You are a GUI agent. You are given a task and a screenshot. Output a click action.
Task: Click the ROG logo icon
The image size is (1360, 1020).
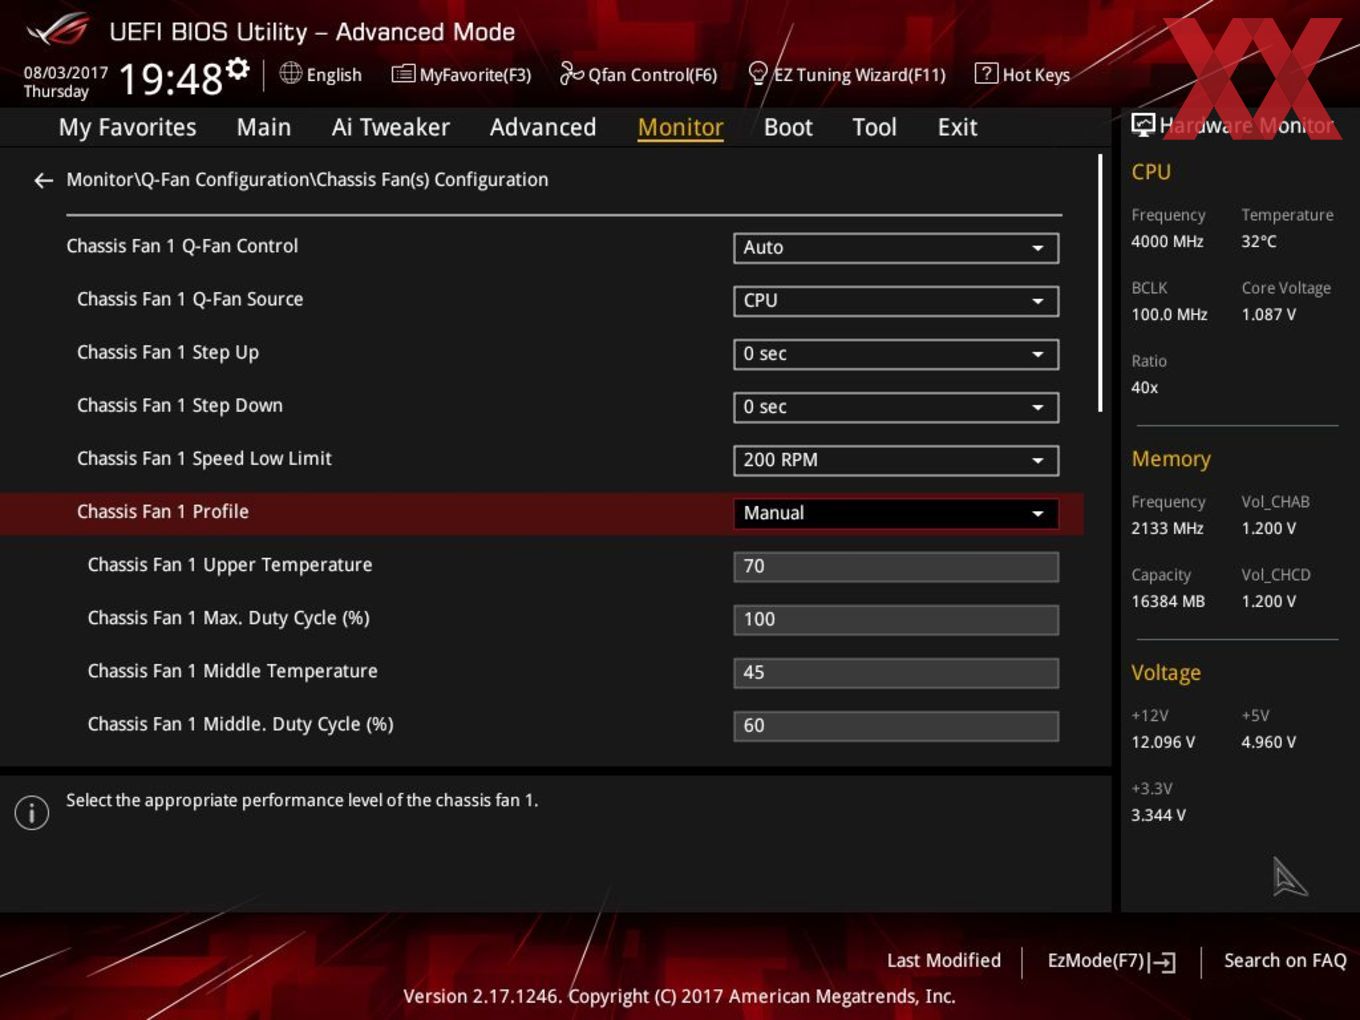(58, 30)
